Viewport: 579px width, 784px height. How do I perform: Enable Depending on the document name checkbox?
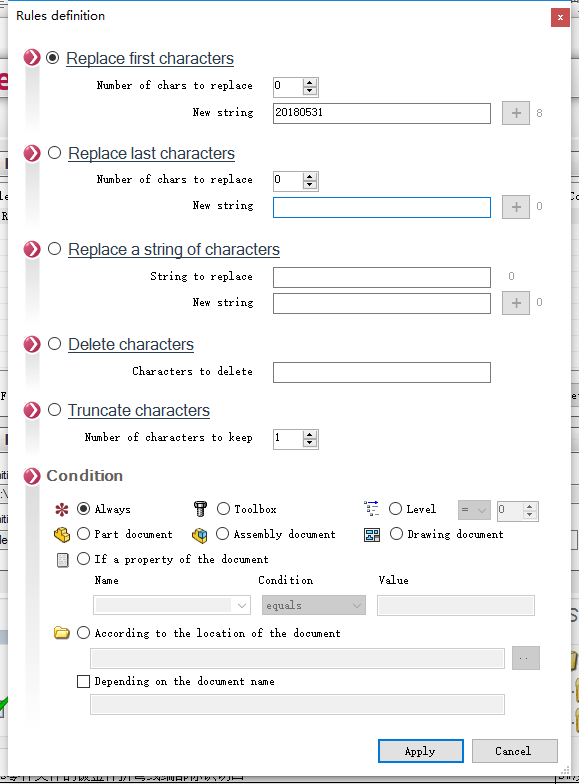[84, 682]
